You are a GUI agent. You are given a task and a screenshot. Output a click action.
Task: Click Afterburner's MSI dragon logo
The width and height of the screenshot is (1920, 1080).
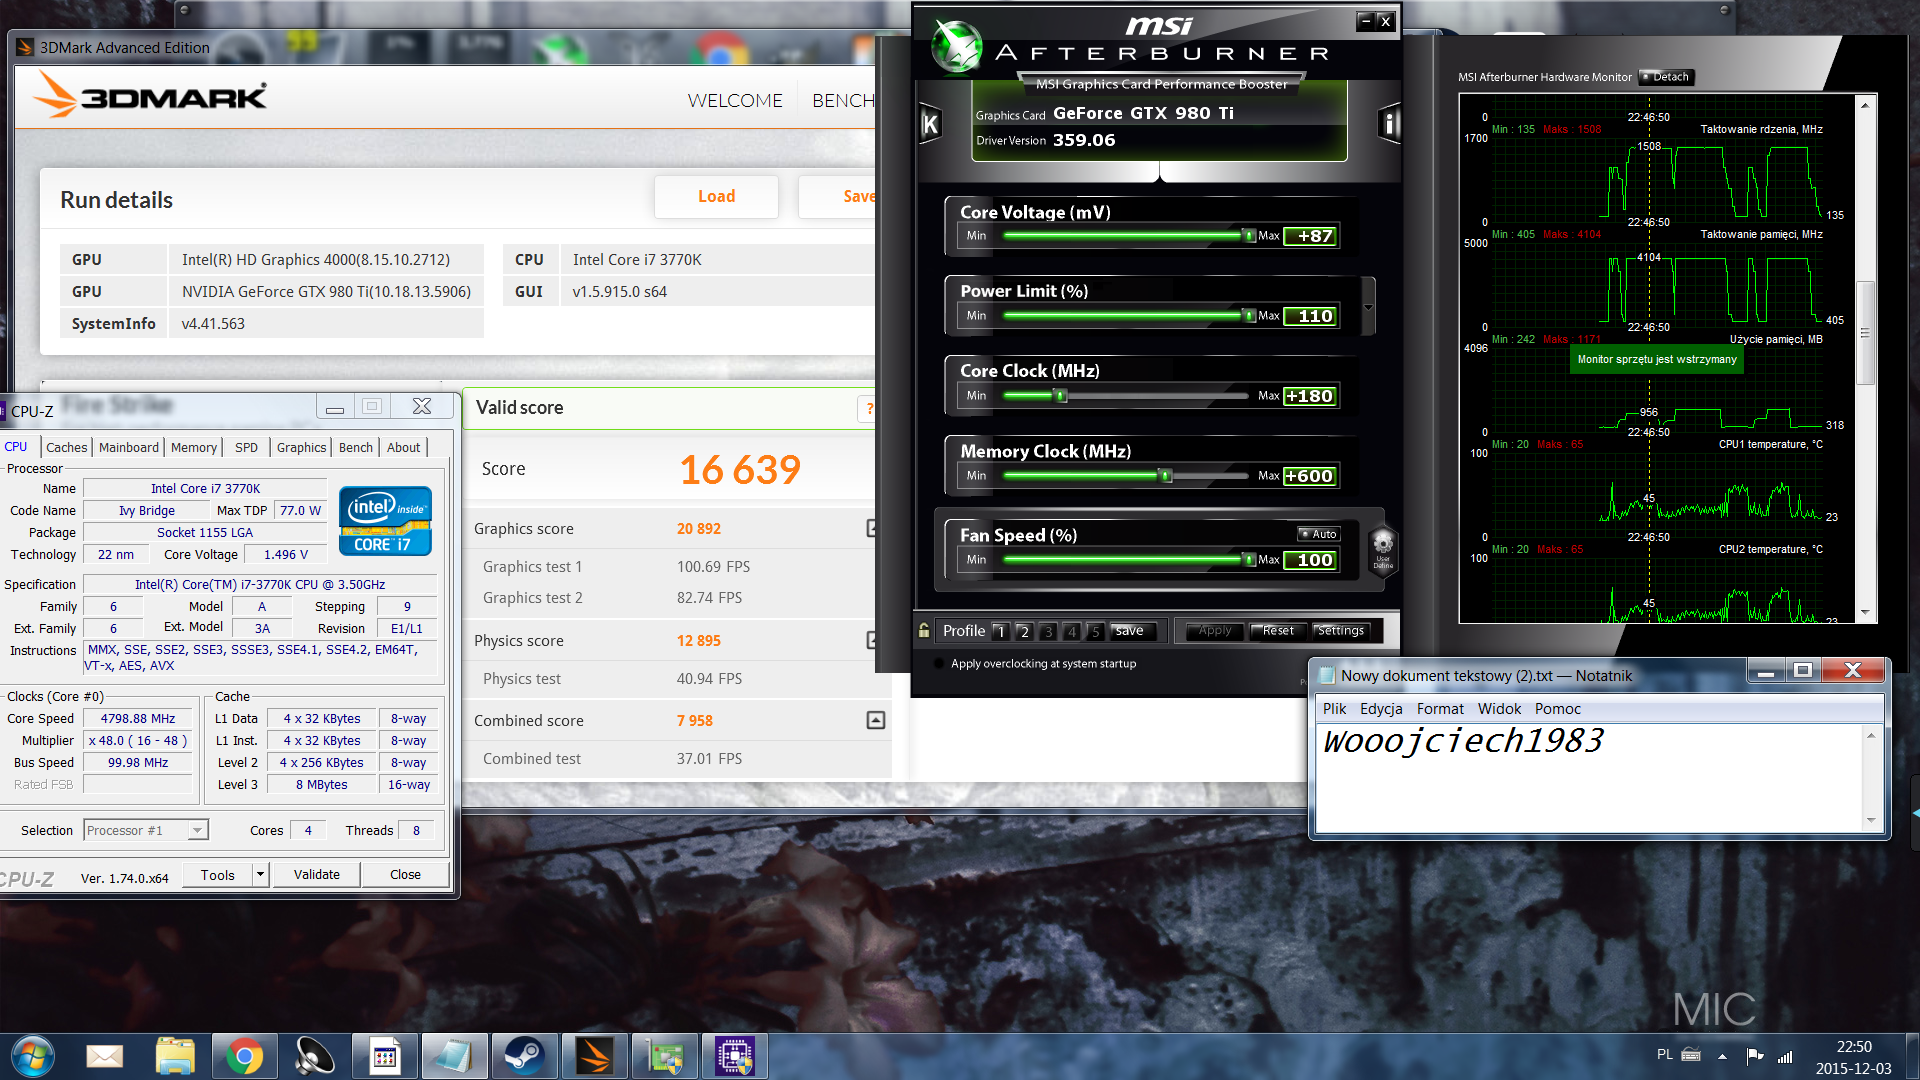(x=957, y=46)
